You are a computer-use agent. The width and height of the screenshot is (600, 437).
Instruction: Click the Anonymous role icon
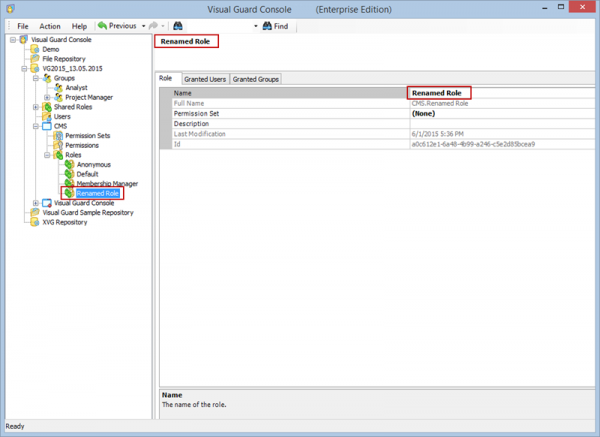pyautogui.click(x=69, y=165)
